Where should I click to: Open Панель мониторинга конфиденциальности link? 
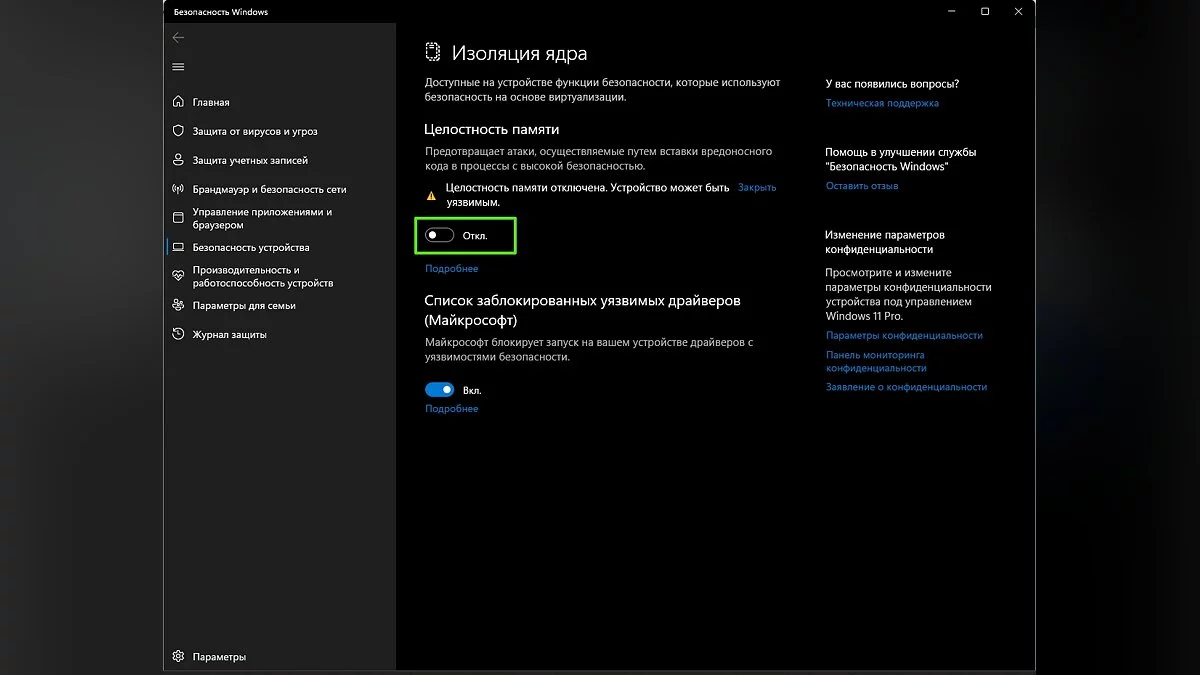pos(875,361)
